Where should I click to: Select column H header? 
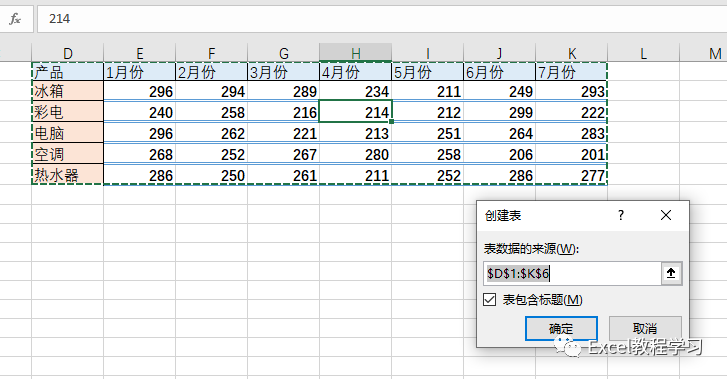point(356,53)
